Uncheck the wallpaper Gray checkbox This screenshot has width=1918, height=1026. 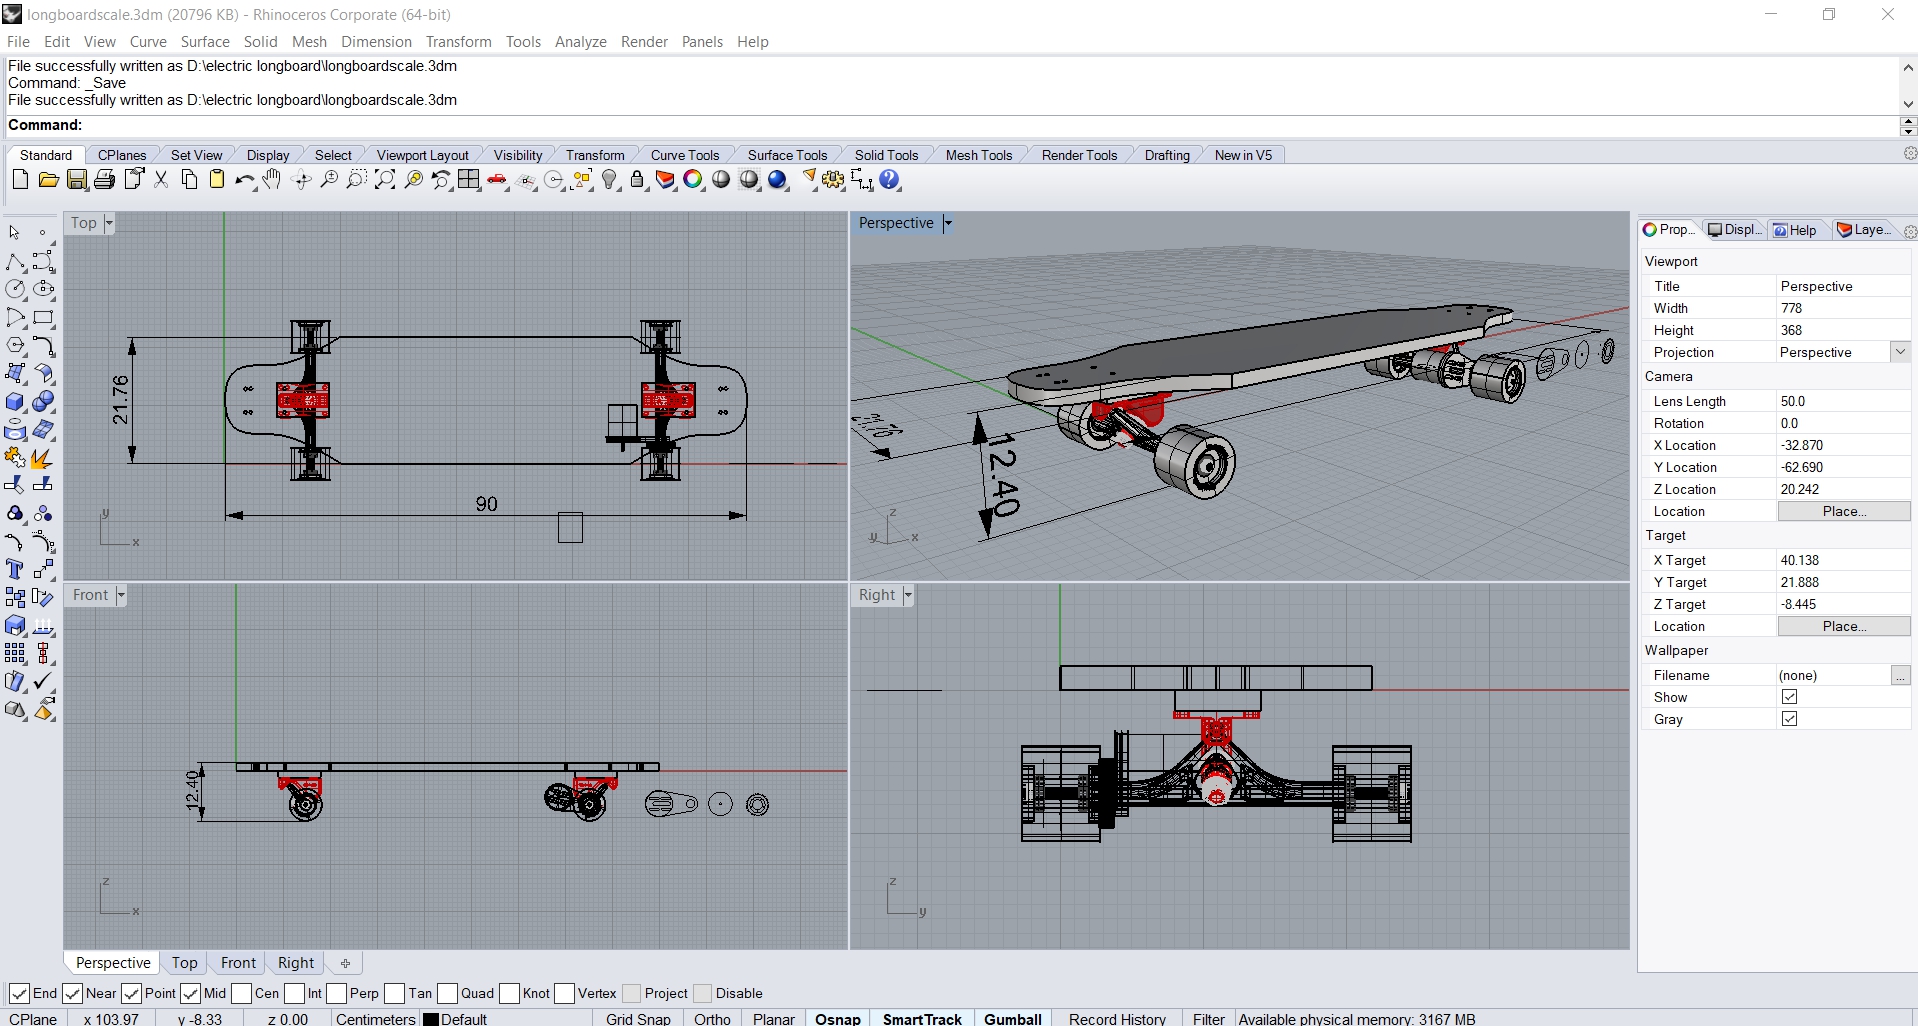[1790, 719]
